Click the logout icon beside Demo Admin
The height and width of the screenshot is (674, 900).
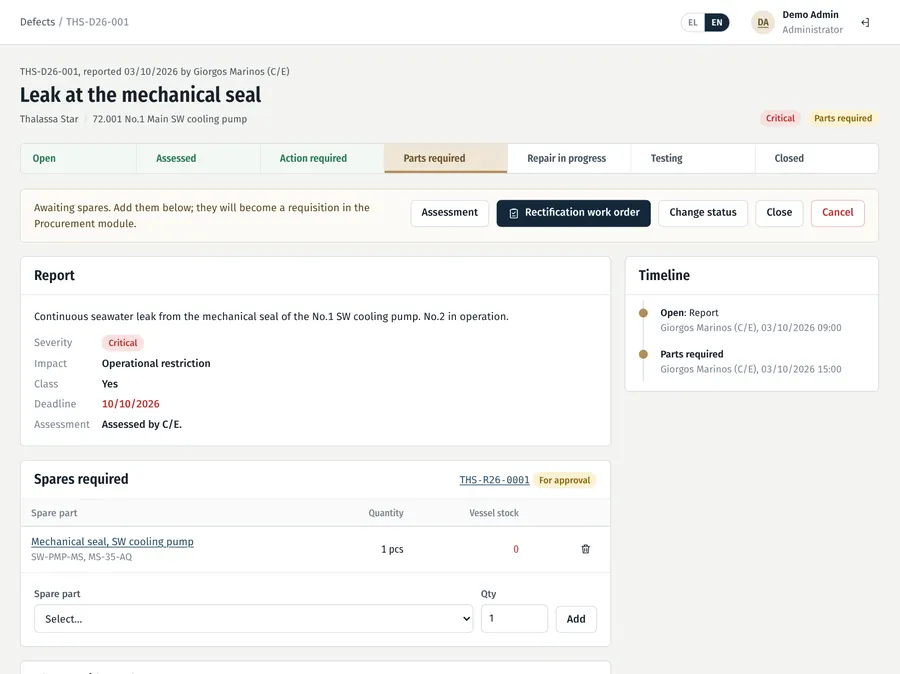pyautogui.click(x=865, y=22)
